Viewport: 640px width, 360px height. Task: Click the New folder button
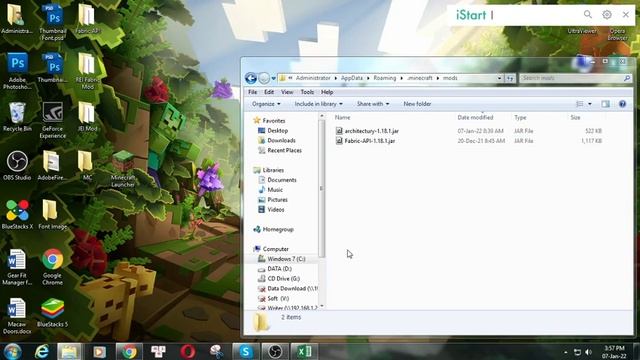click(417, 104)
